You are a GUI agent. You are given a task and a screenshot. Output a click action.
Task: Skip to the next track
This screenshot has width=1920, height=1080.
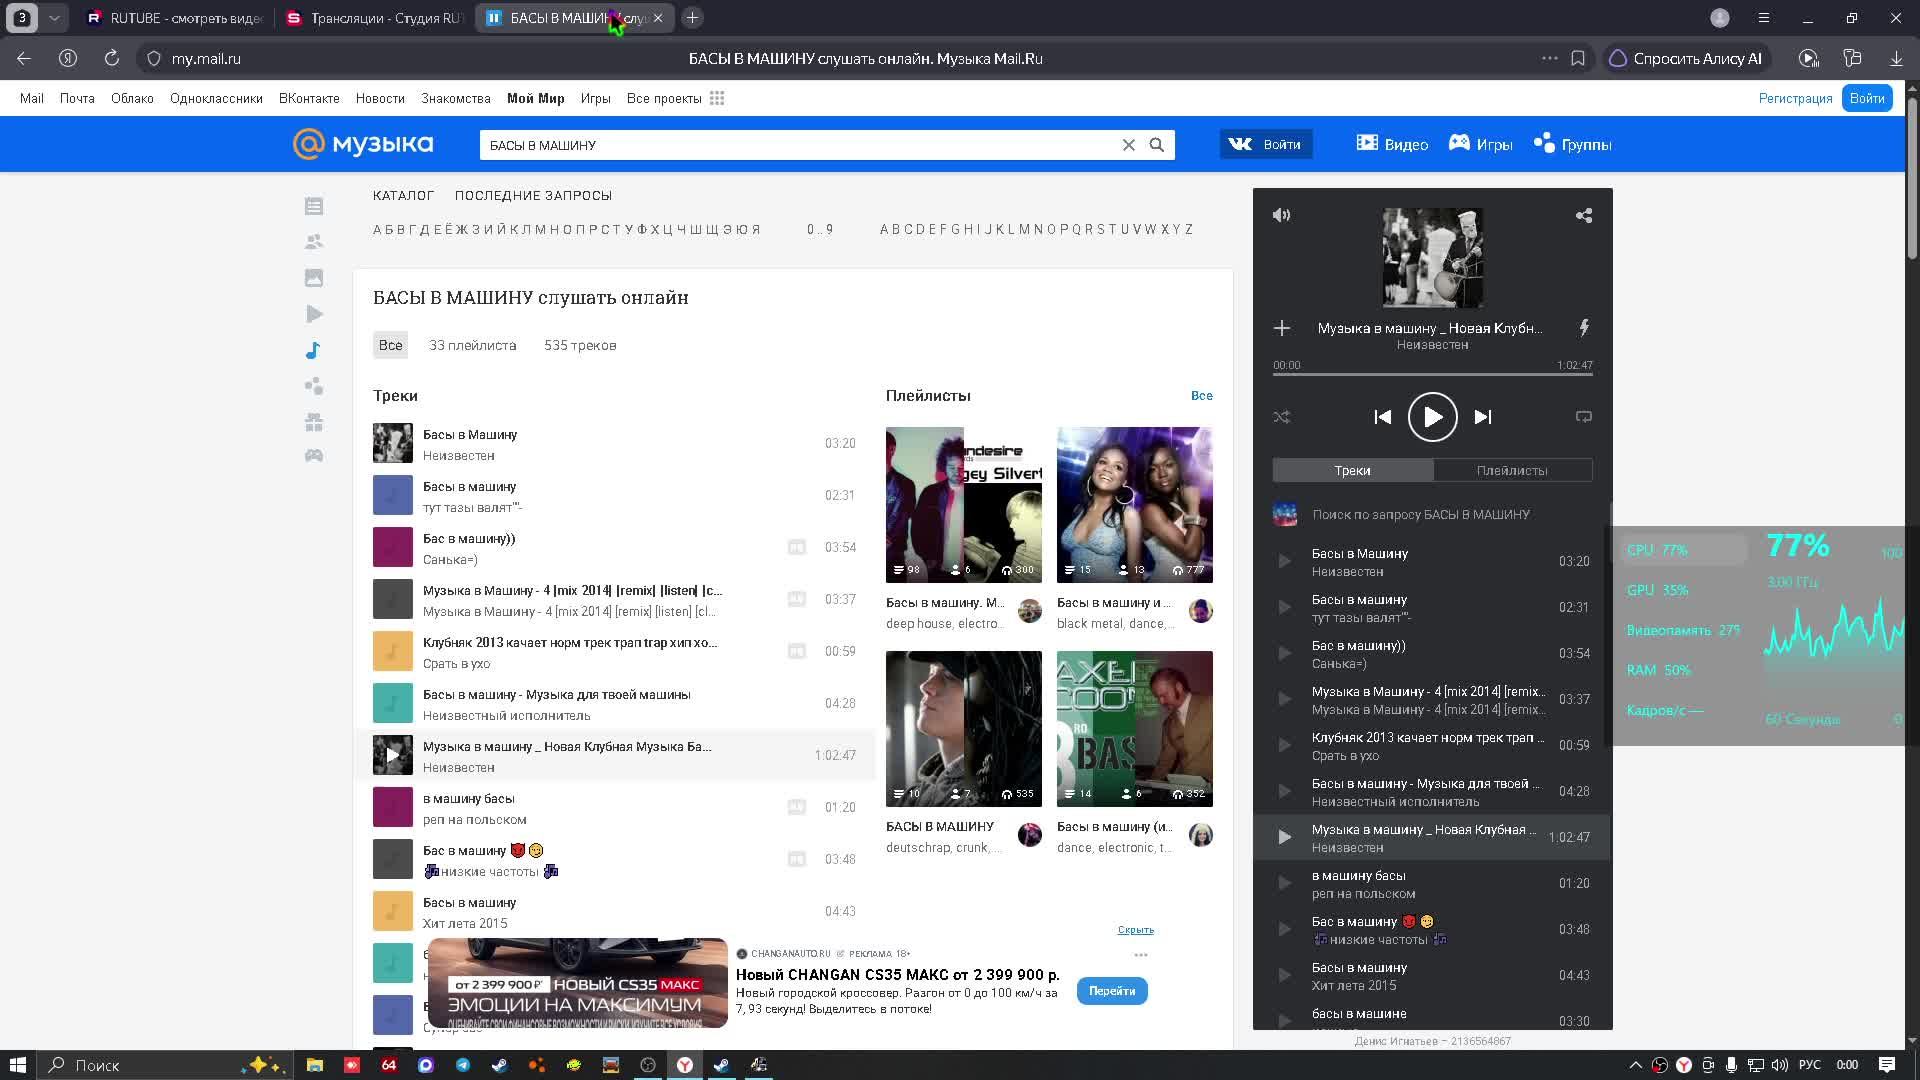click(x=1483, y=417)
